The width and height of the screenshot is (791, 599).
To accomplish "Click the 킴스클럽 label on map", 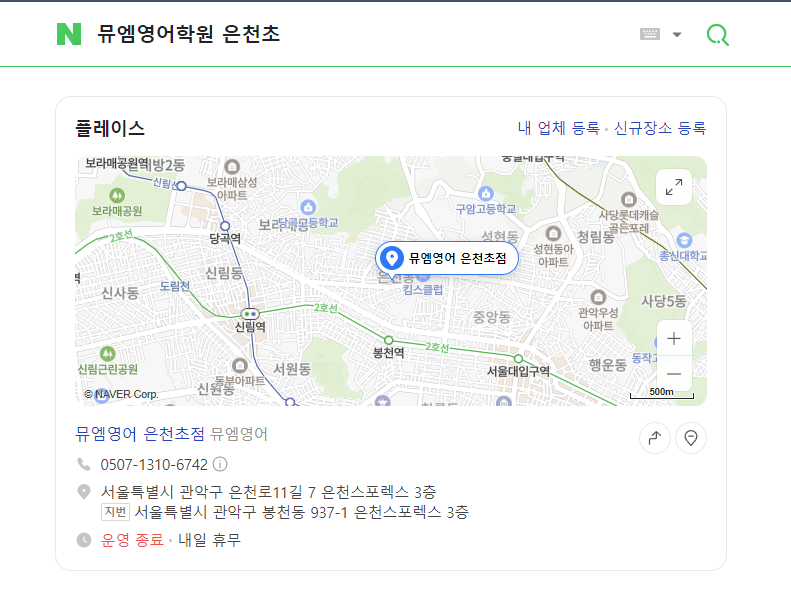I will tap(423, 290).
